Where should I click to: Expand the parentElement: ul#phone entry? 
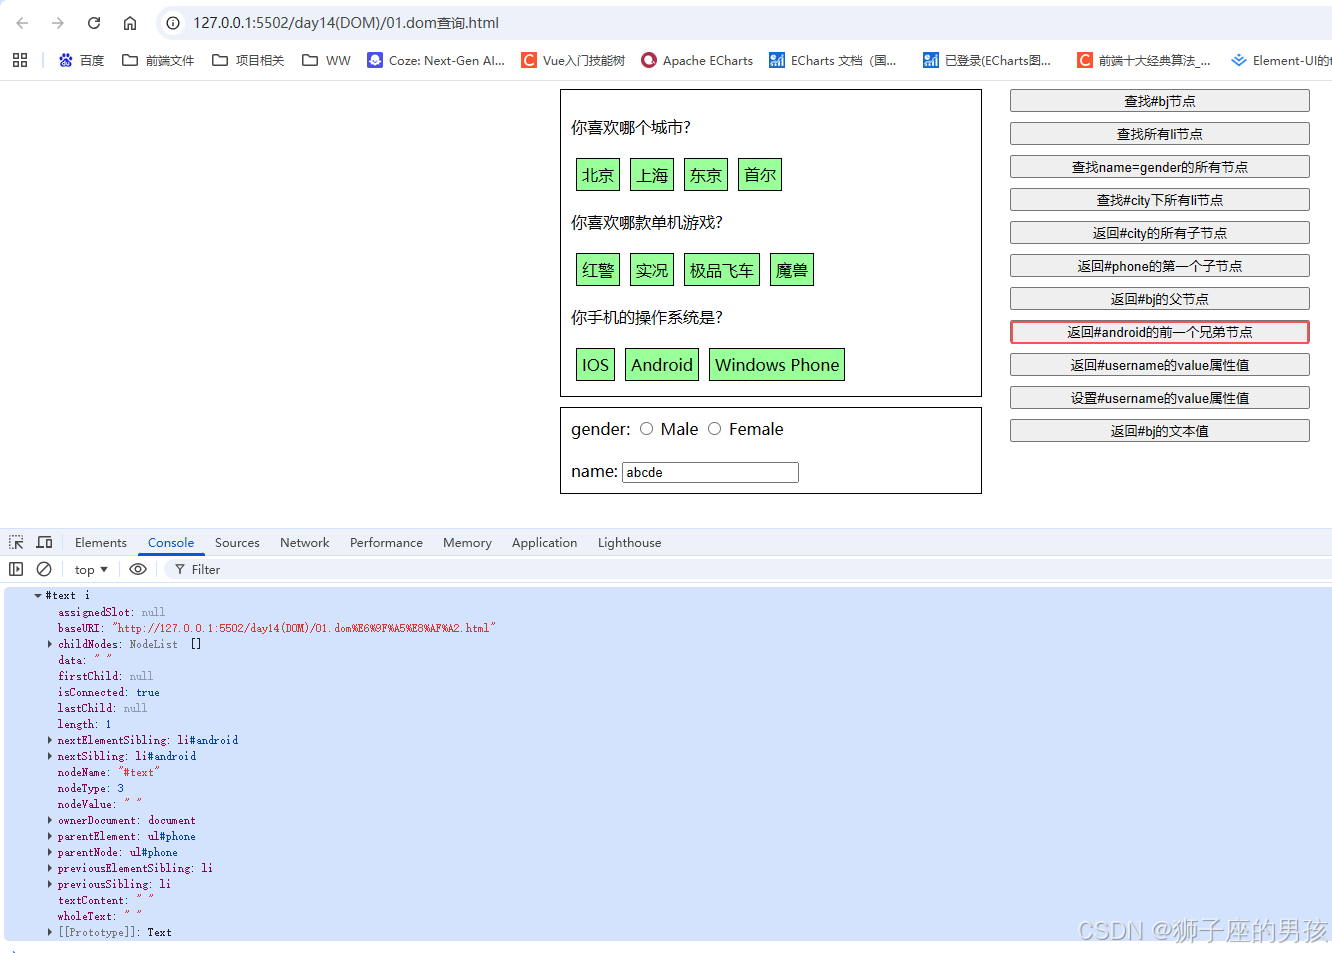point(50,836)
